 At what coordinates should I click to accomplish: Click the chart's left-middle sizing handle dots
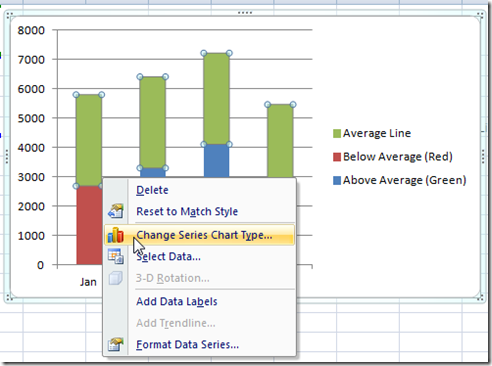(x=7, y=156)
